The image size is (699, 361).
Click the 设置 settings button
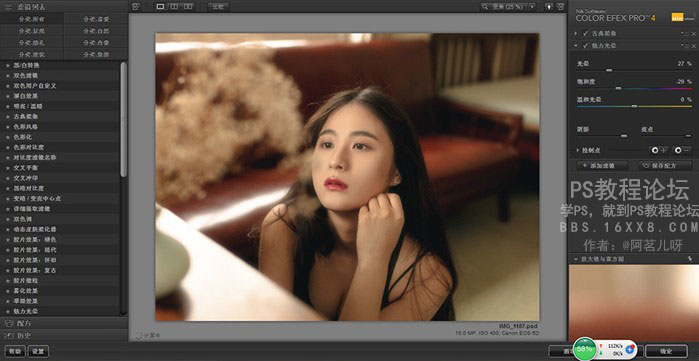coord(38,352)
